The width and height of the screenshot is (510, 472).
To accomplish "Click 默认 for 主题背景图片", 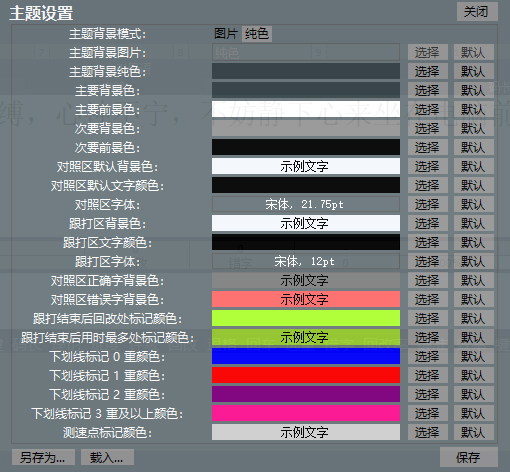I will [474, 52].
